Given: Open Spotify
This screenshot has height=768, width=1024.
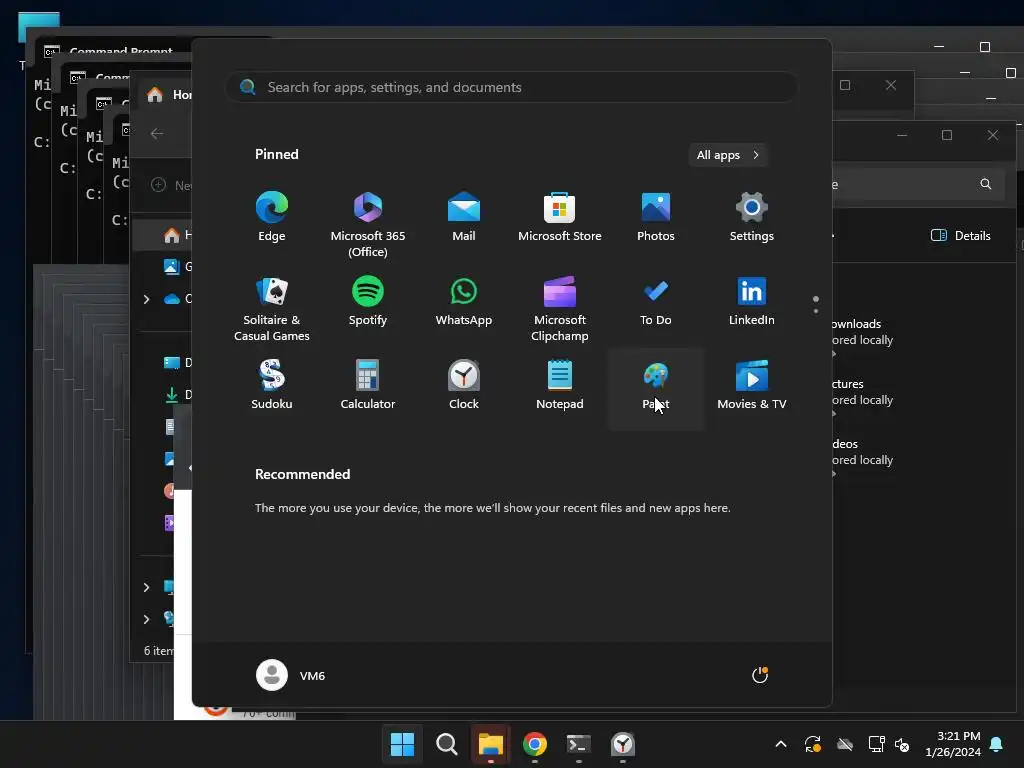Looking at the screenshot, I should (368, 301).
